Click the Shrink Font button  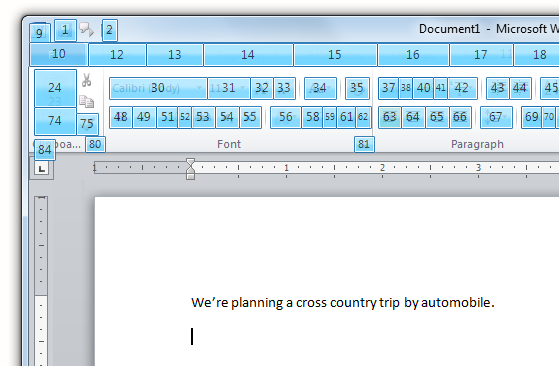point(284,88)
